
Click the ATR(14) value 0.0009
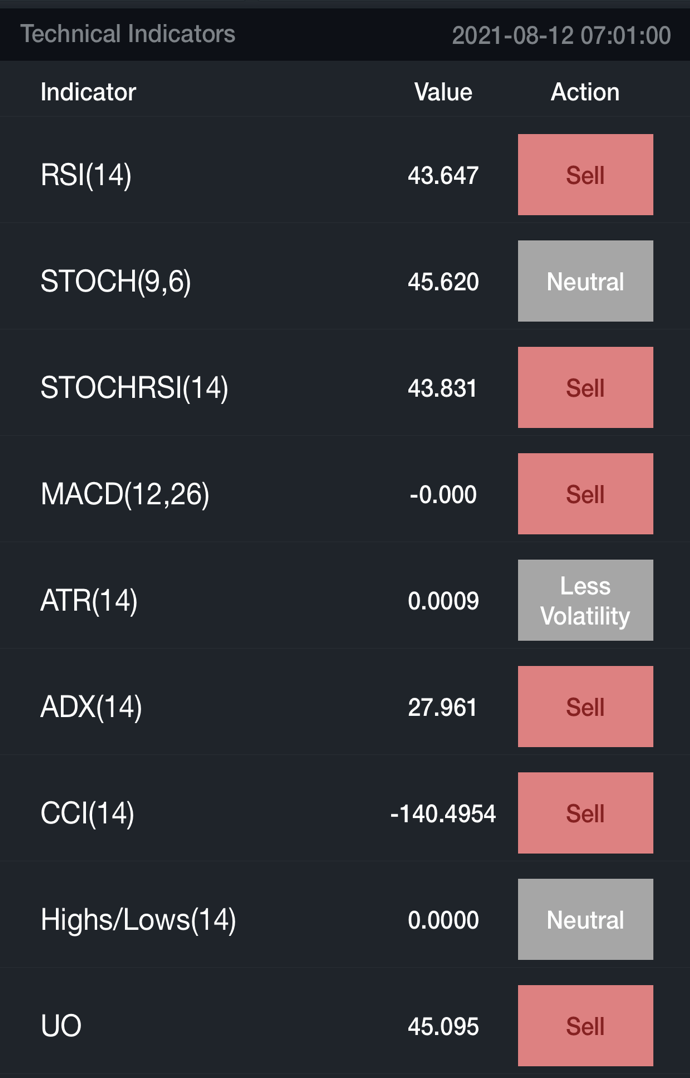pyautogui.click(x=443, y=601)
